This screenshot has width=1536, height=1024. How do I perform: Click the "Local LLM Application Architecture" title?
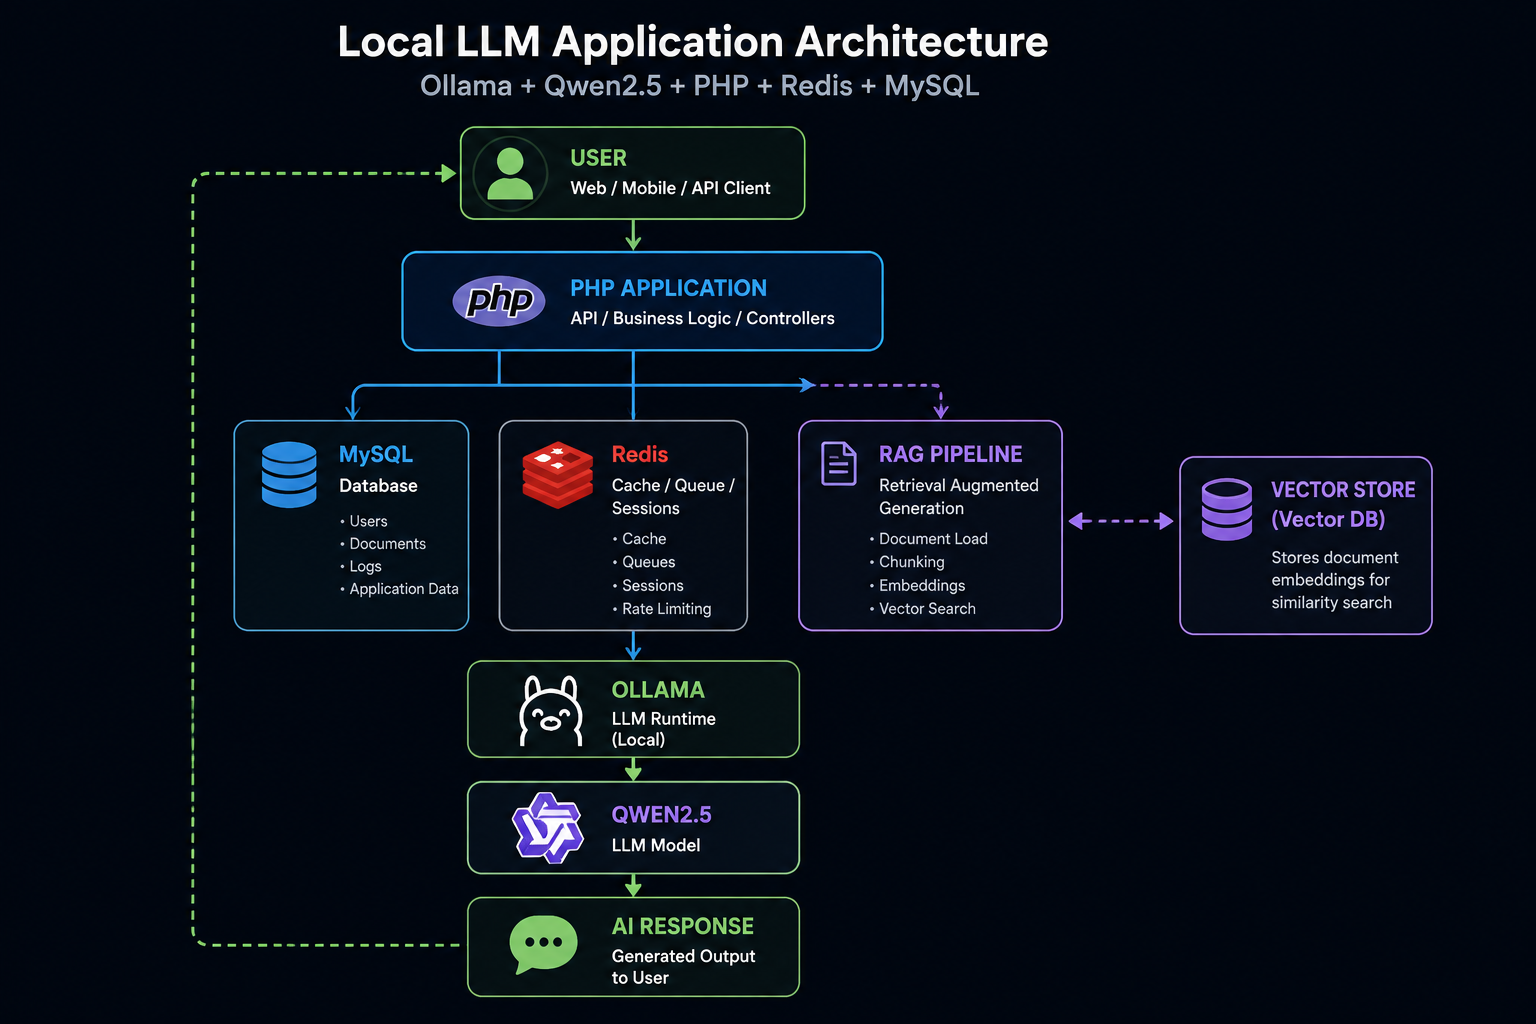[x=693, y=42]
